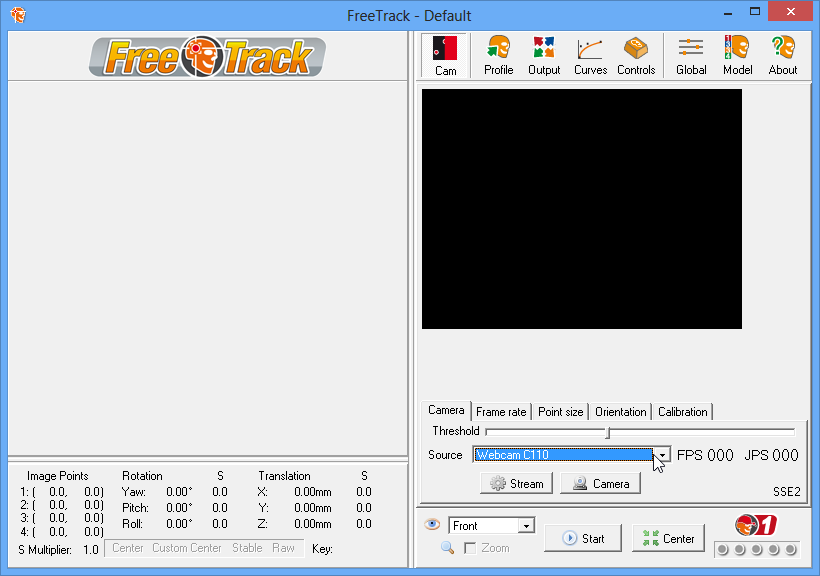Open the Controls settings
This screenshot has width=820, height=576.
coord(636,56)
